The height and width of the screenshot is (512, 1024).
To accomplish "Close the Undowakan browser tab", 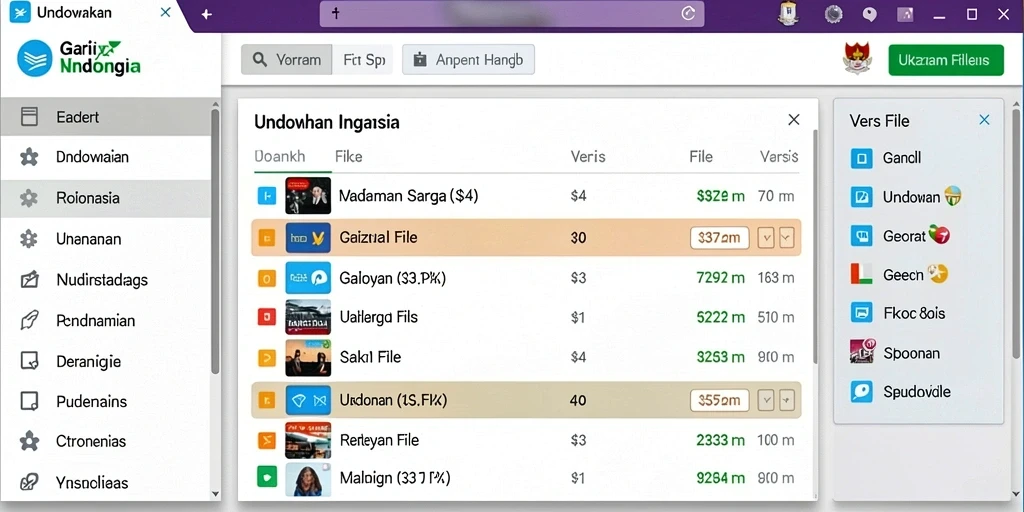I will pyautogui.click(x=166, y=12).
